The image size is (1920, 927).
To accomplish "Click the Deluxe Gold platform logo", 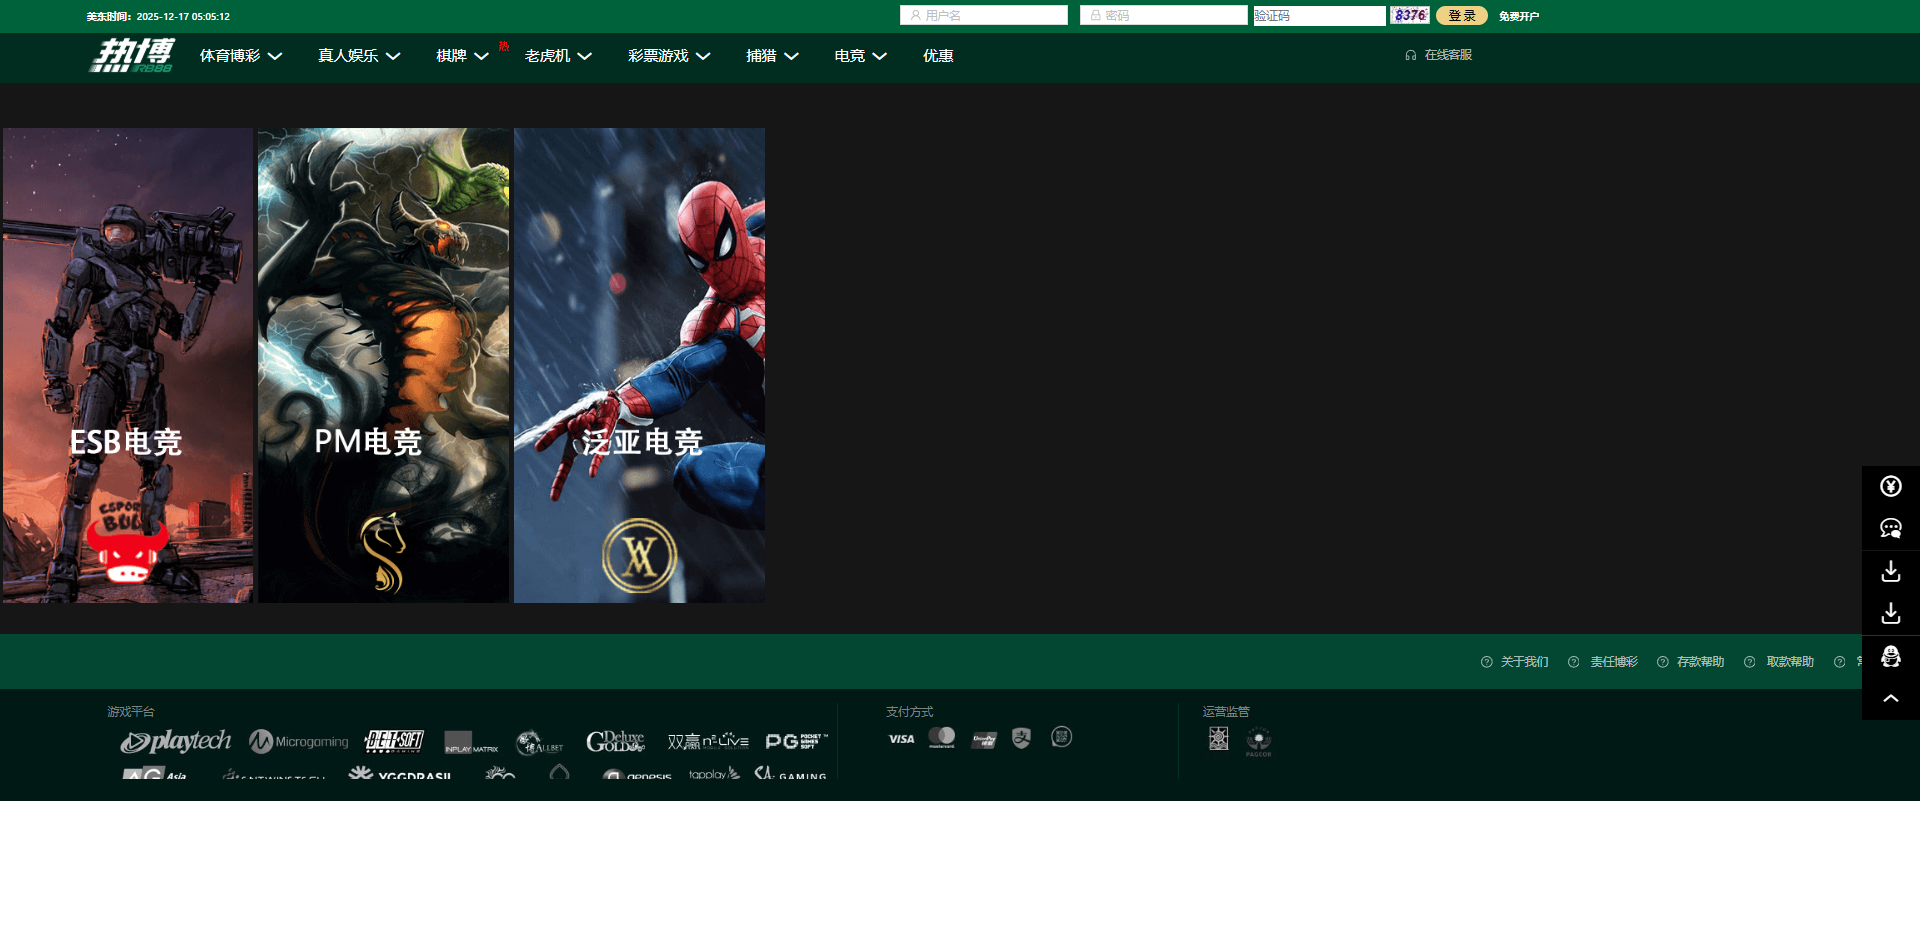I will click(616, 741).
